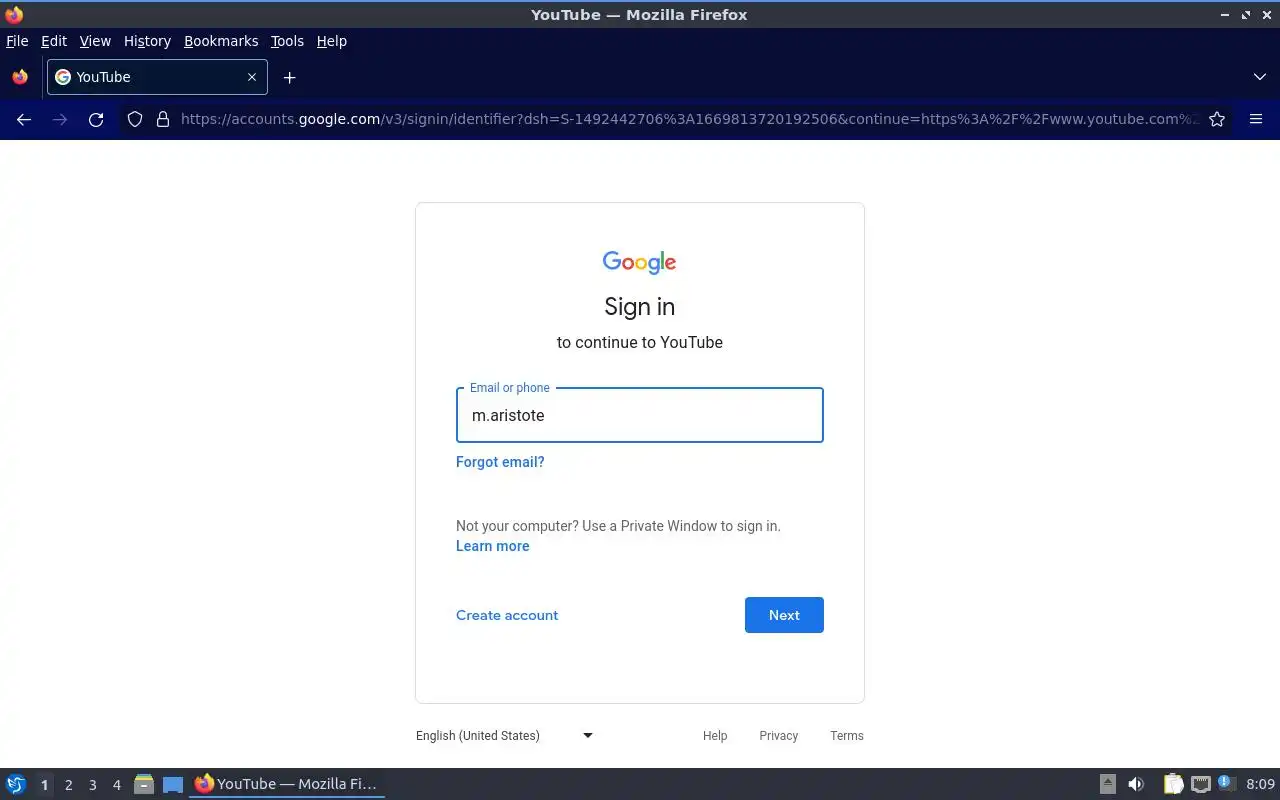Open the English (United States) language dropdown
1280x800 pixels.
[505, 735]
